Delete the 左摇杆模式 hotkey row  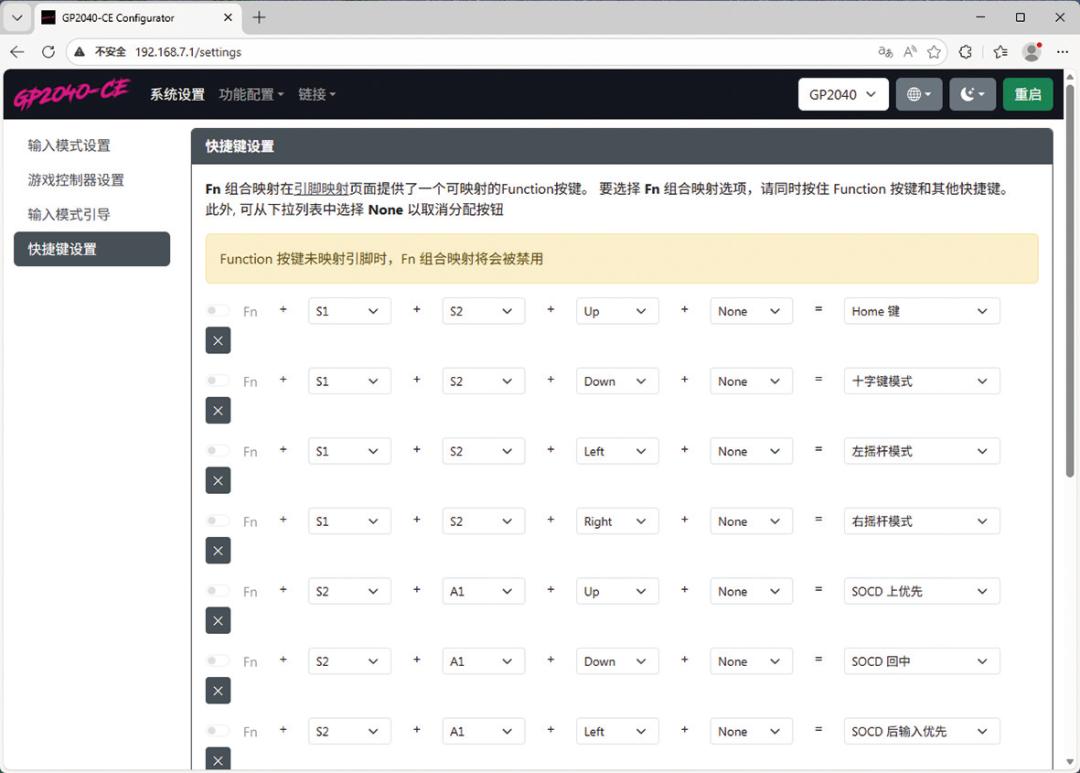(x=218, y=481)
